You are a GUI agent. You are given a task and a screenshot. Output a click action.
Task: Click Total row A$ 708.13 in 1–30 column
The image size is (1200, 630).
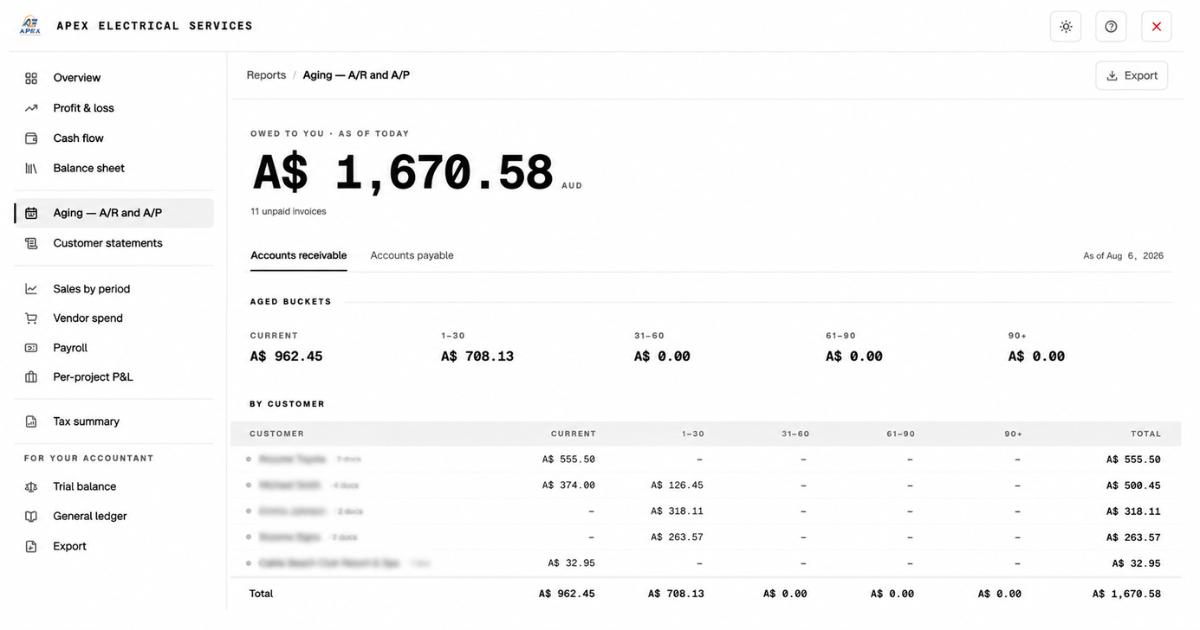(x=676, y=594)
